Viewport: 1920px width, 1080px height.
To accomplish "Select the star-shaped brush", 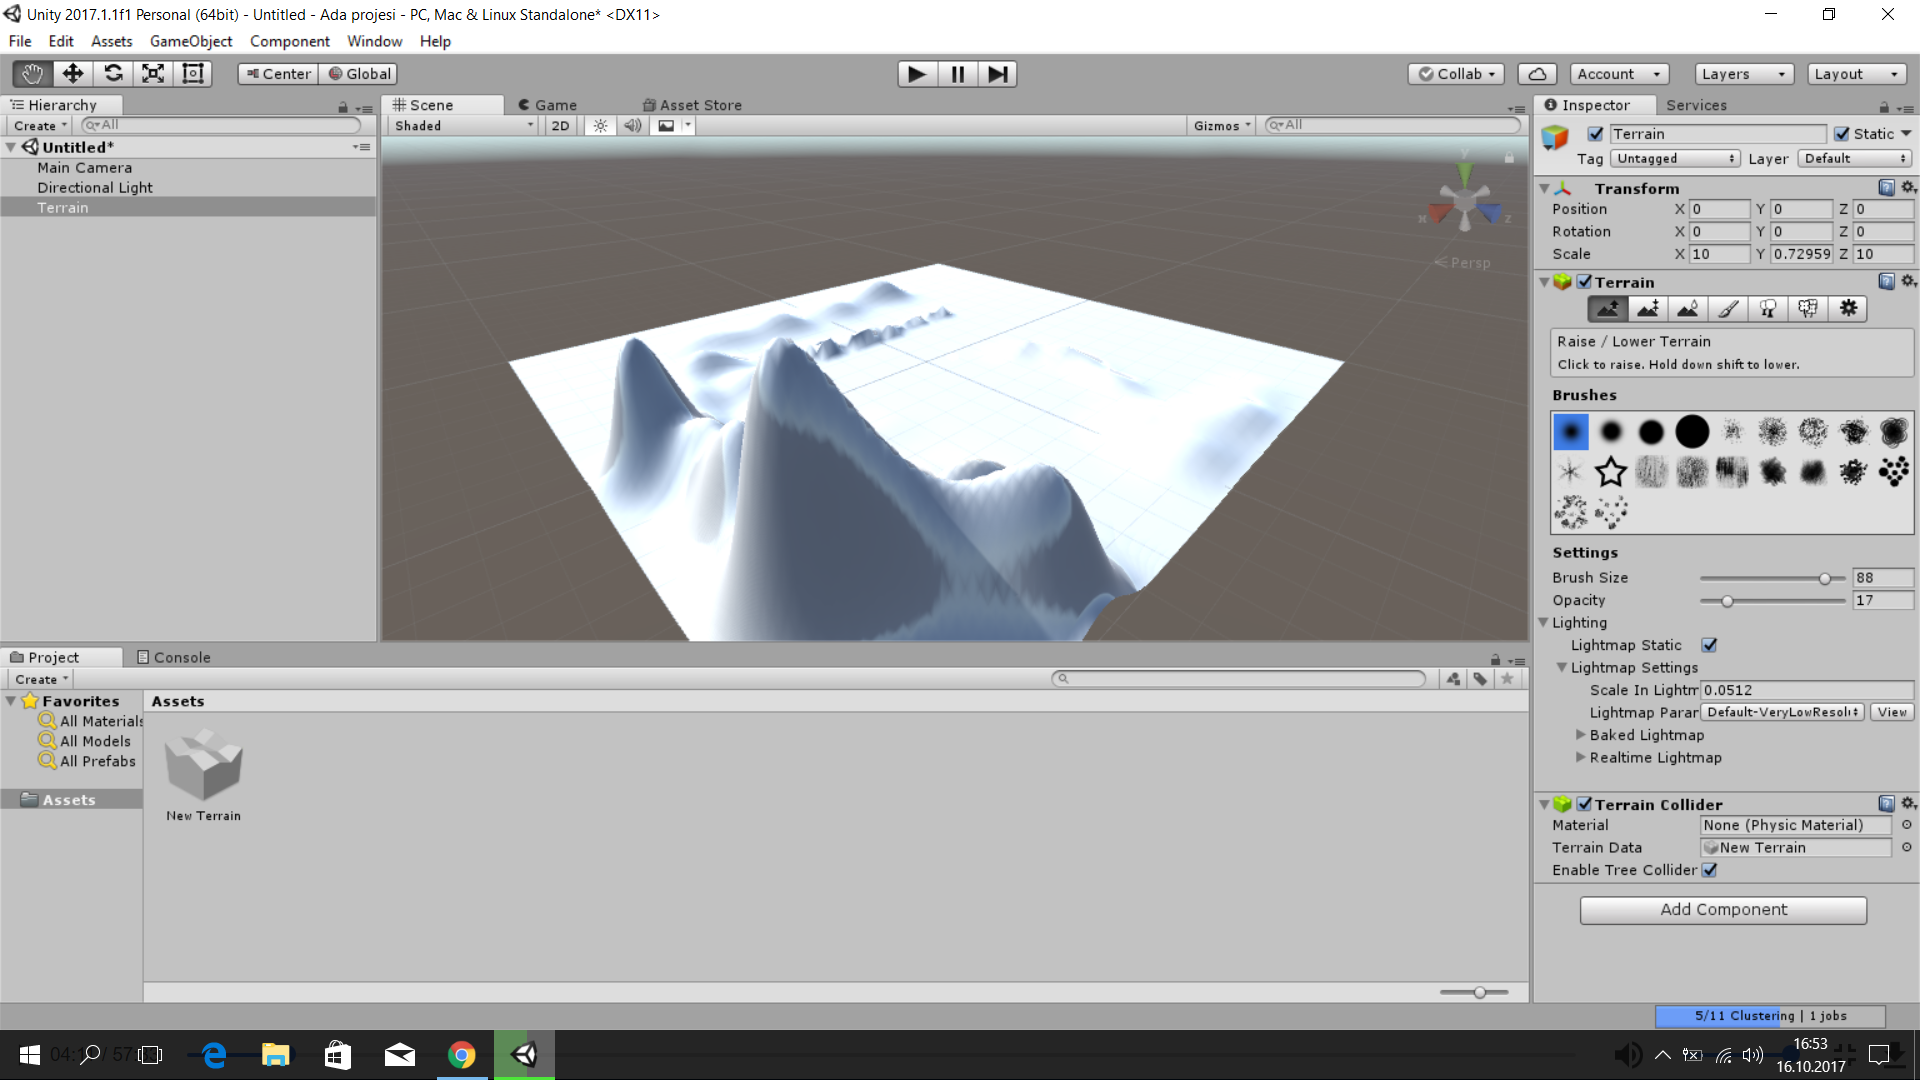I will click(x=1610, y=471).
